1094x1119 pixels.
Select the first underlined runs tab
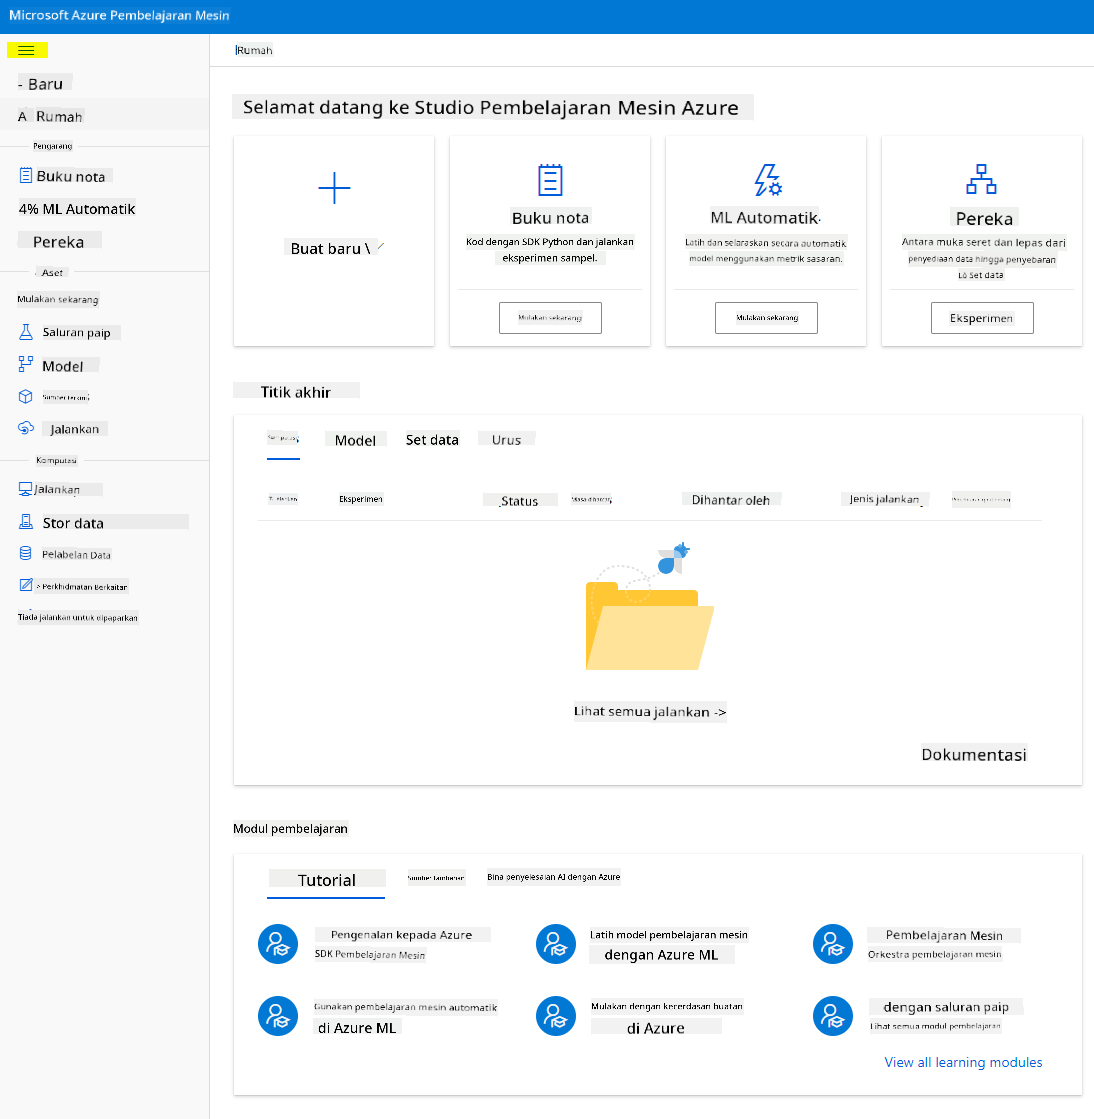283,438
